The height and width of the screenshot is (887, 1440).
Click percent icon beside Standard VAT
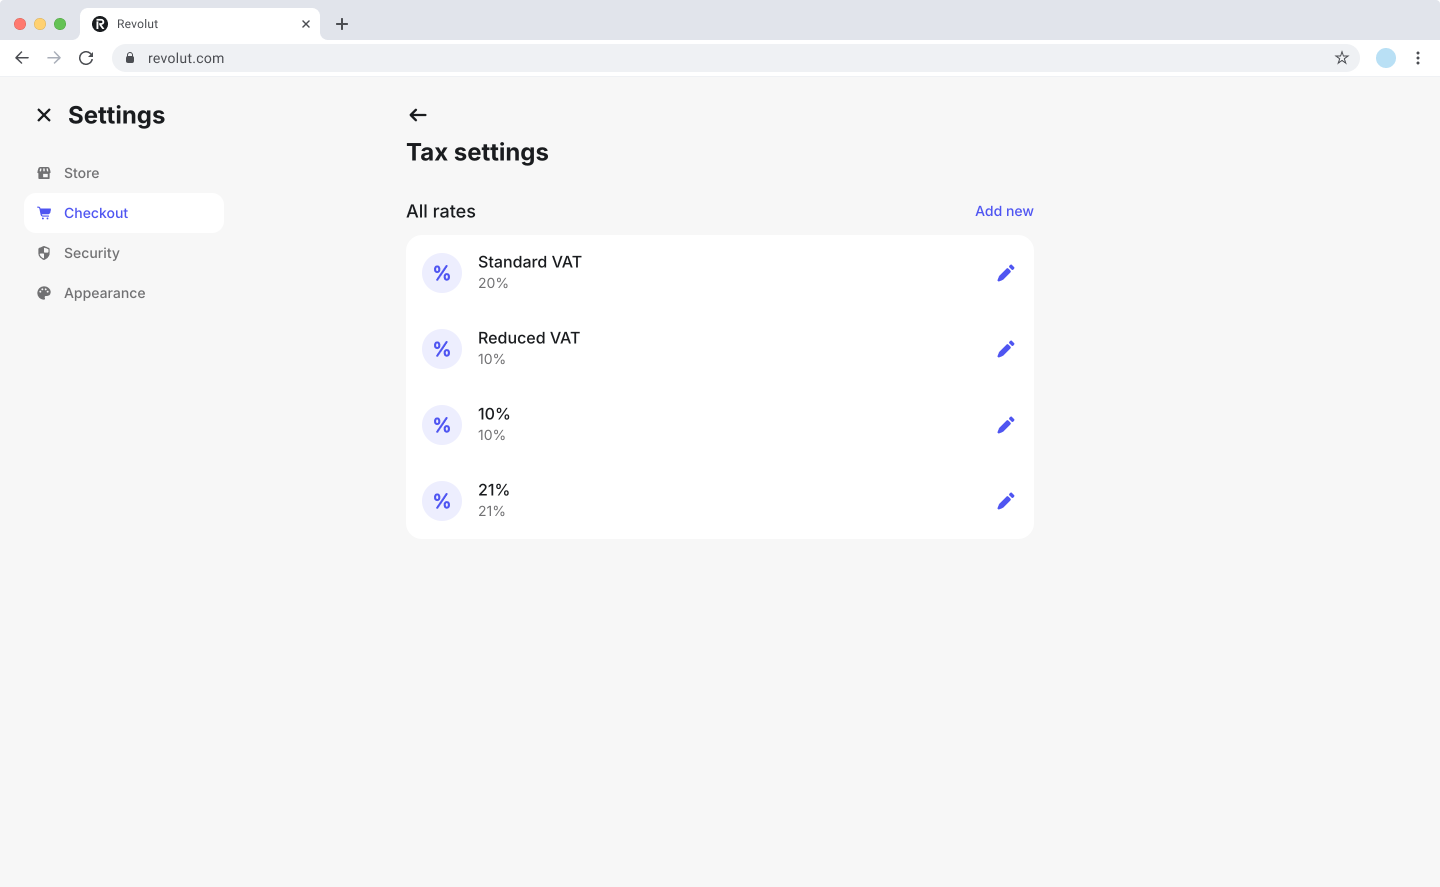[442, 273]
